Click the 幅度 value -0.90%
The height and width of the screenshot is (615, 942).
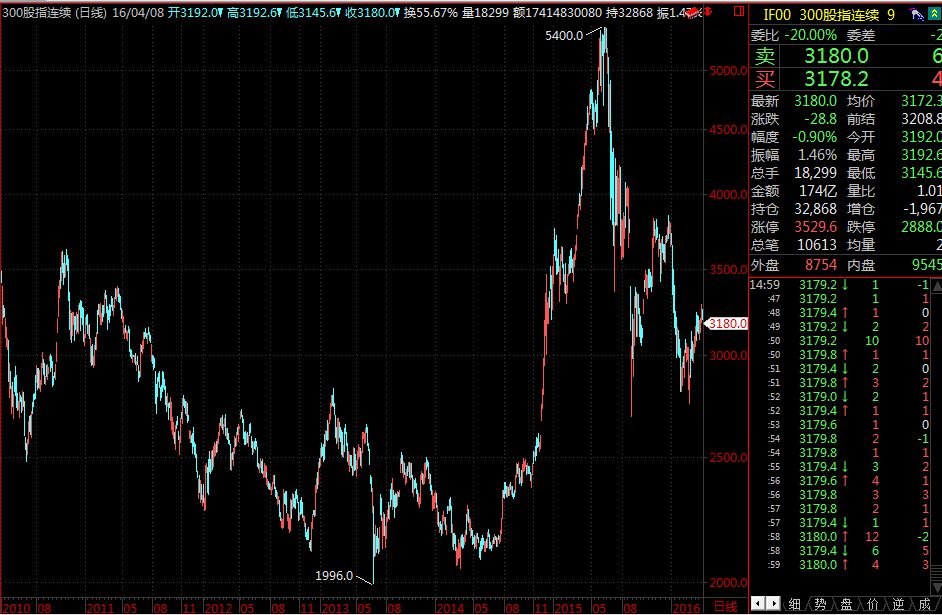tap(815, 137)
